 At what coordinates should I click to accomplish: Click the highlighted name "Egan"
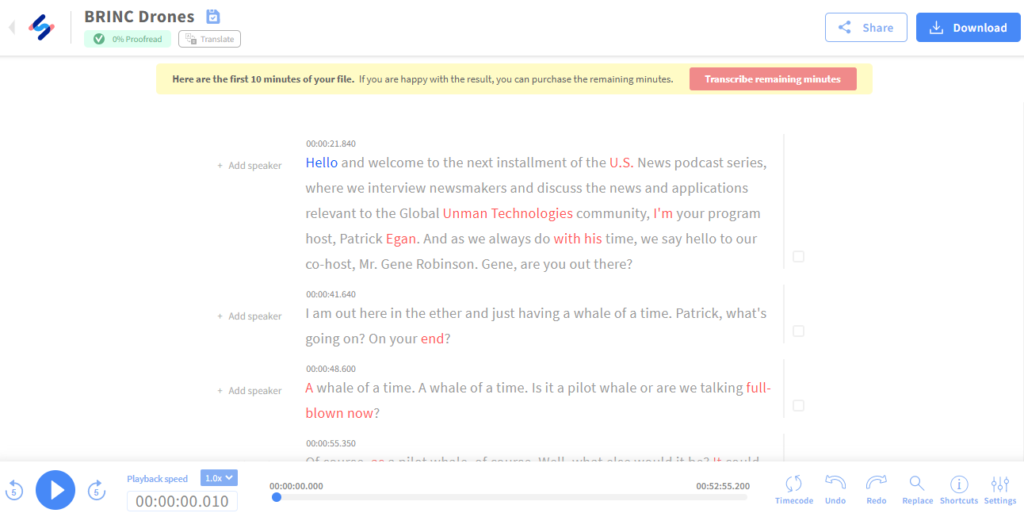click(x=401, y=239)
